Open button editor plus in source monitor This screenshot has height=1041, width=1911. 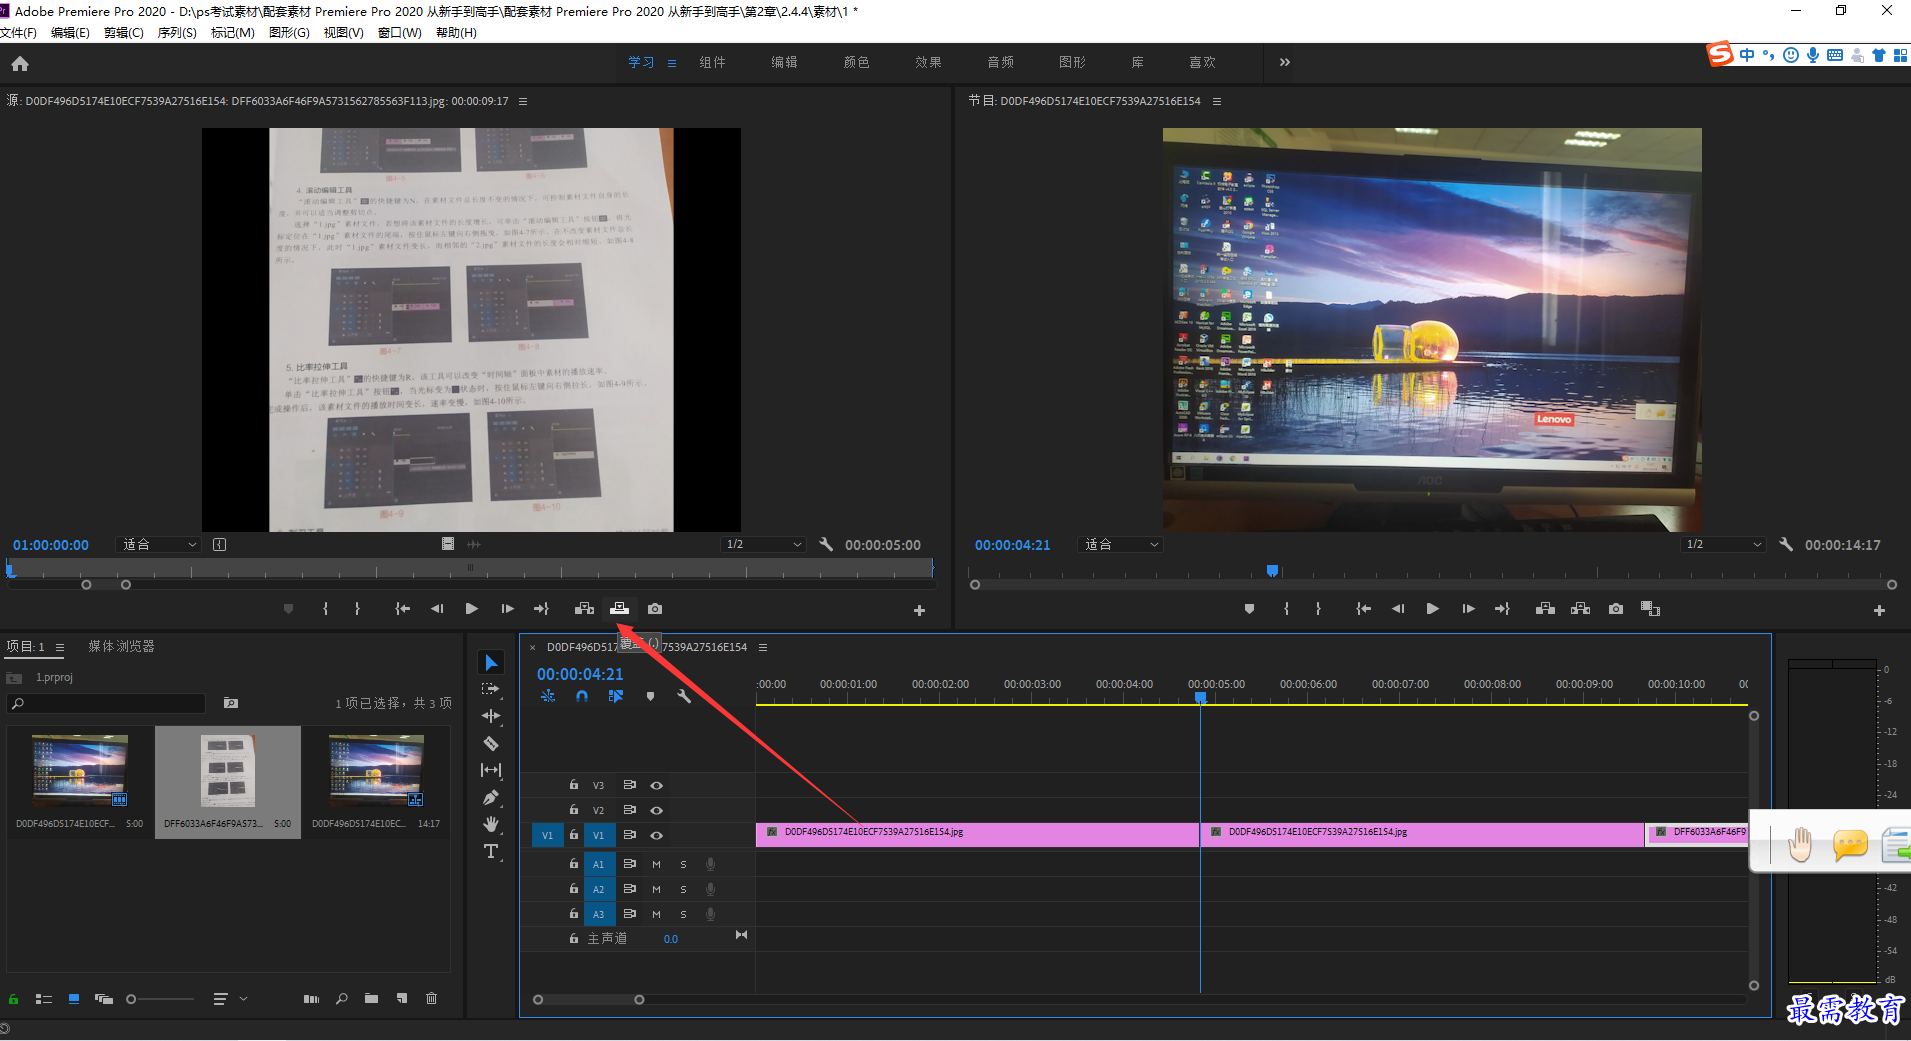tap(919, 610)
